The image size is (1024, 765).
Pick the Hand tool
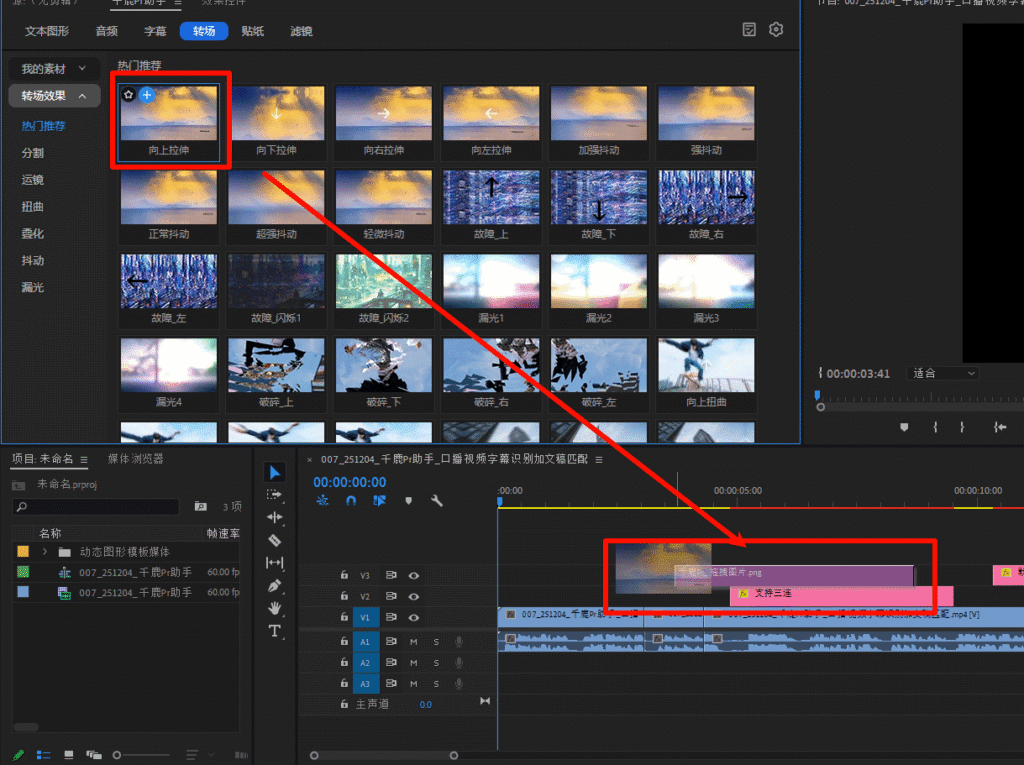click(275, 608)
